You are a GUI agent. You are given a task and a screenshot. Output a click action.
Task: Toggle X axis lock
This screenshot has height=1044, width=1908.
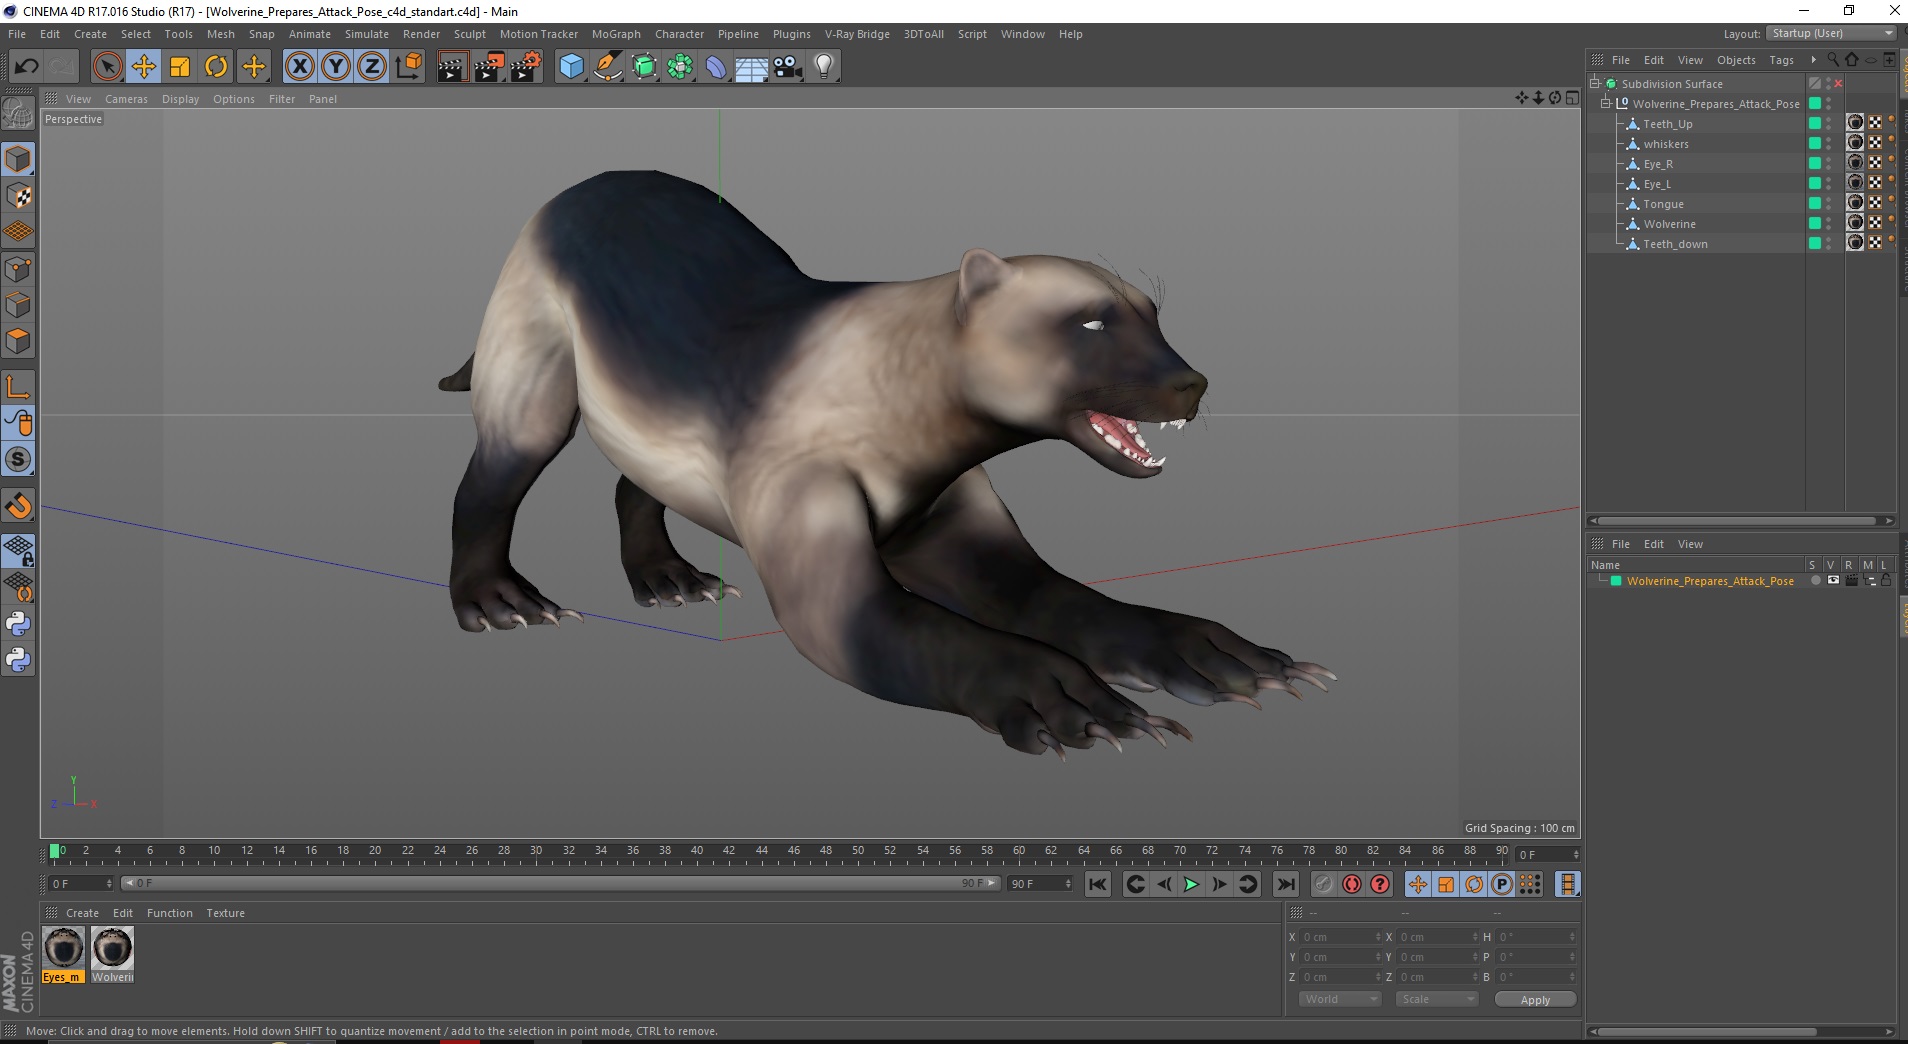pos(300,67)
